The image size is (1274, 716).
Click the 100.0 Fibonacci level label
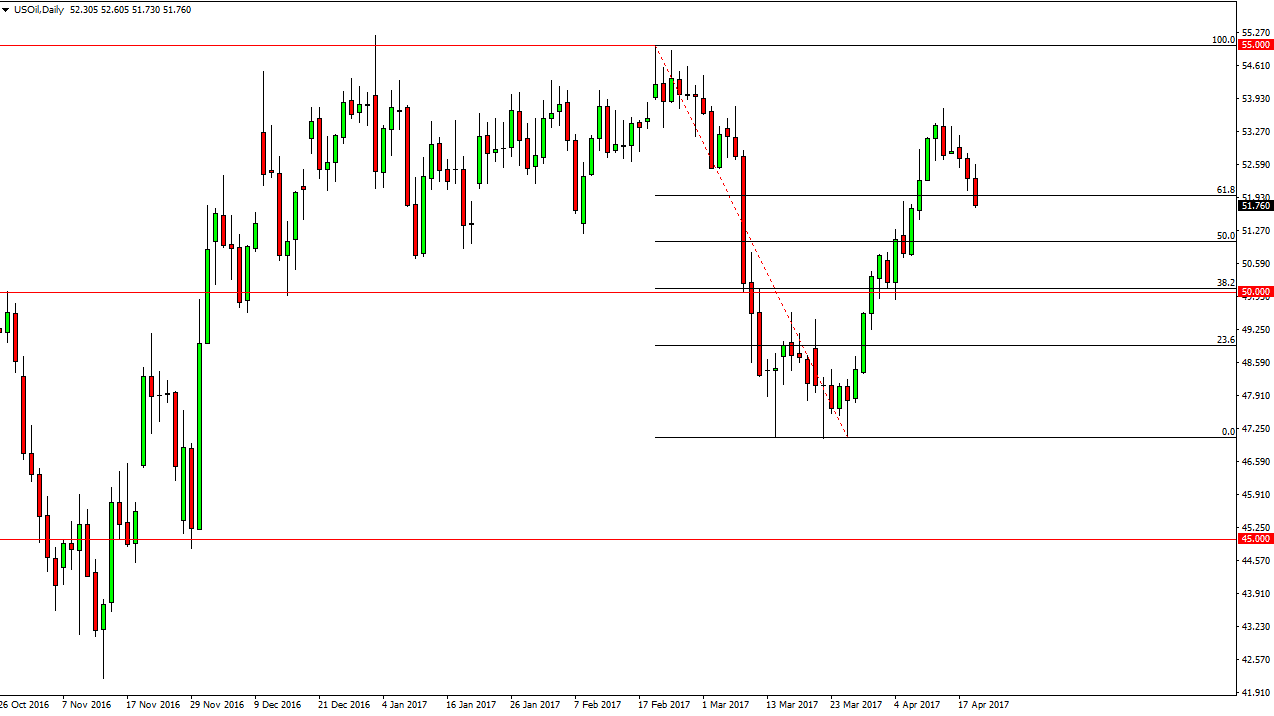click(1223, 40)
